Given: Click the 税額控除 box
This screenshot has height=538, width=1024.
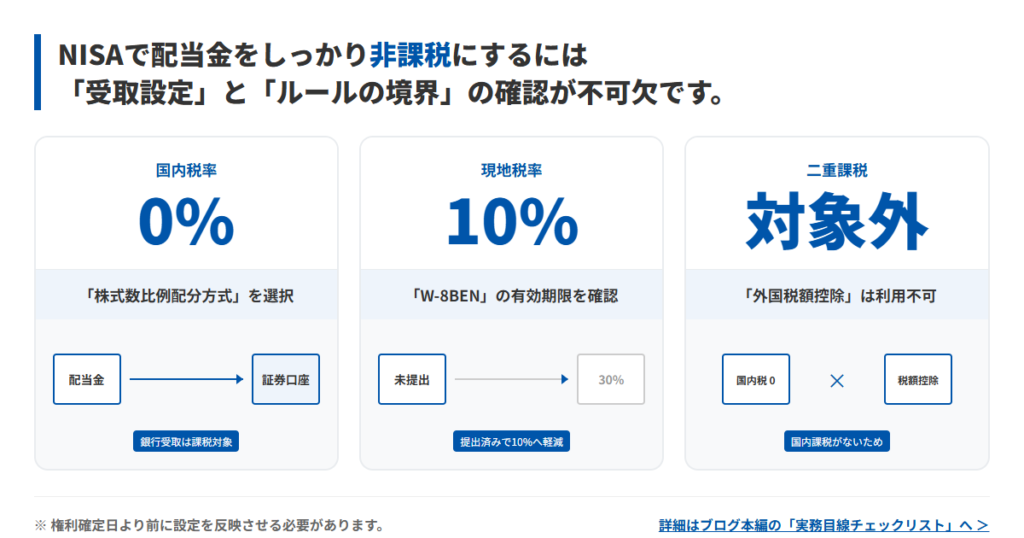Looking at the screenshot, I should [x=918, y=379].
